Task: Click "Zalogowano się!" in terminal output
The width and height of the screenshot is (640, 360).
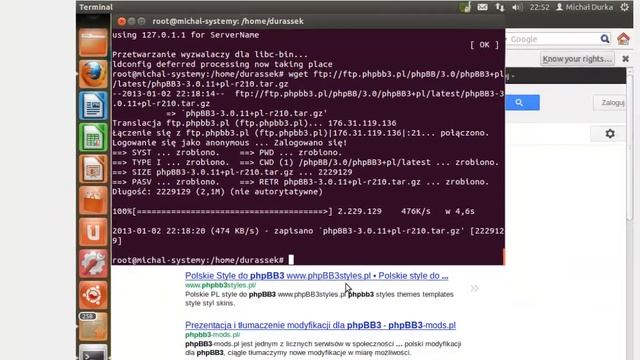Action: pyautogui.click(x=310, y=143)
